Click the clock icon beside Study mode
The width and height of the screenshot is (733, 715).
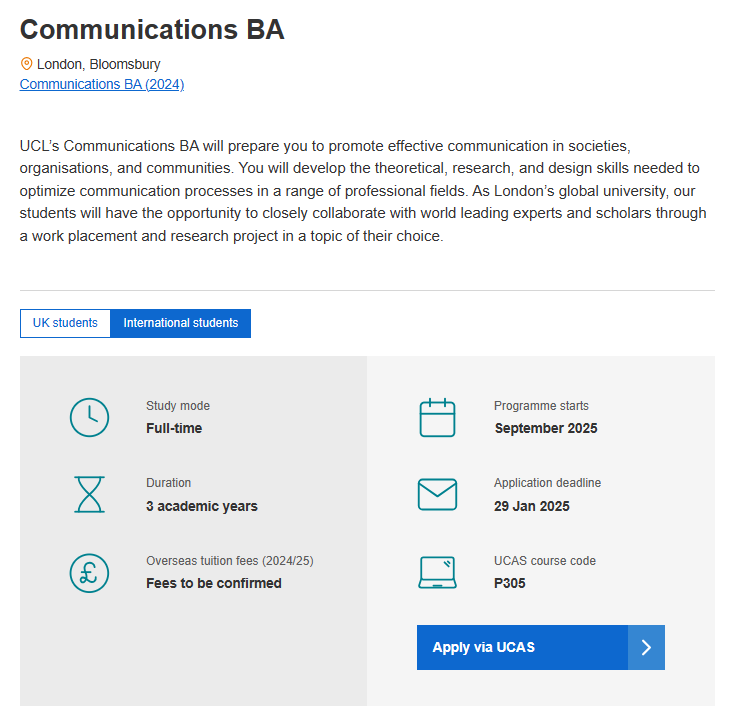tap(89, 418)
